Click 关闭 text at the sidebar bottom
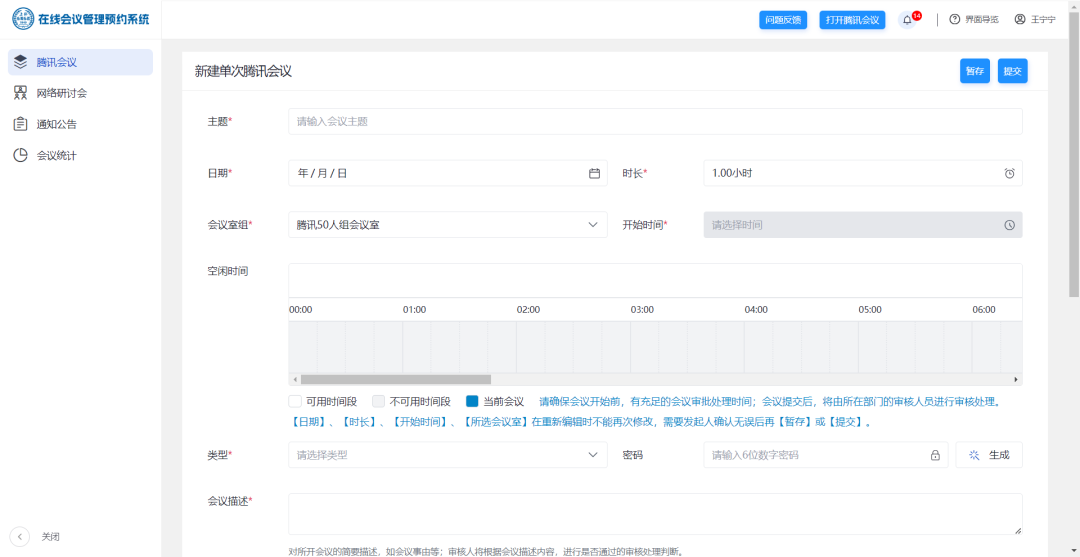The height and width of the screenshot is (557, 1080). click(x=50, y=536)
